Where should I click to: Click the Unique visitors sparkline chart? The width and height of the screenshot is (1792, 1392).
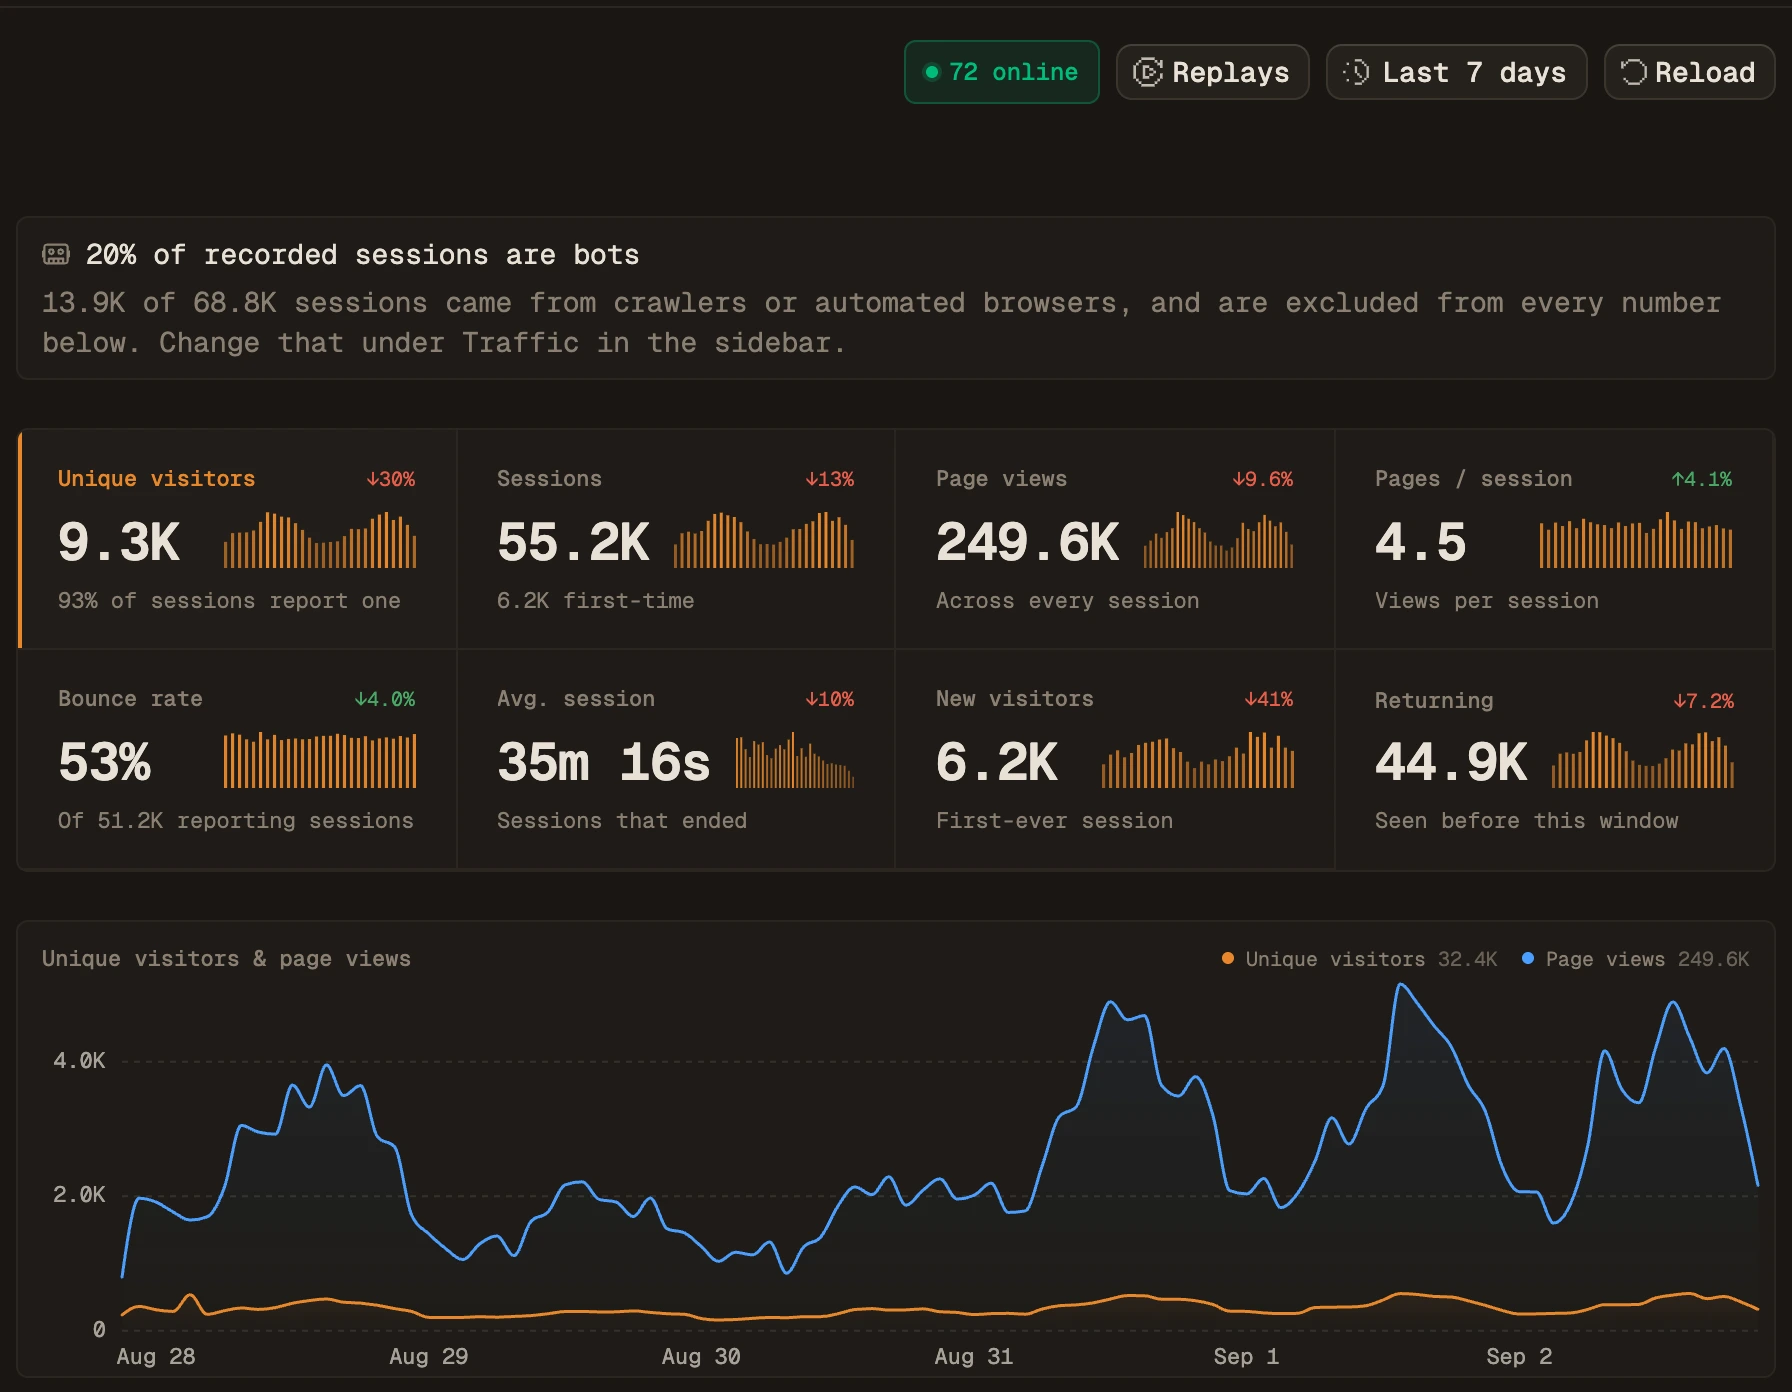click(x=320, y=540)
